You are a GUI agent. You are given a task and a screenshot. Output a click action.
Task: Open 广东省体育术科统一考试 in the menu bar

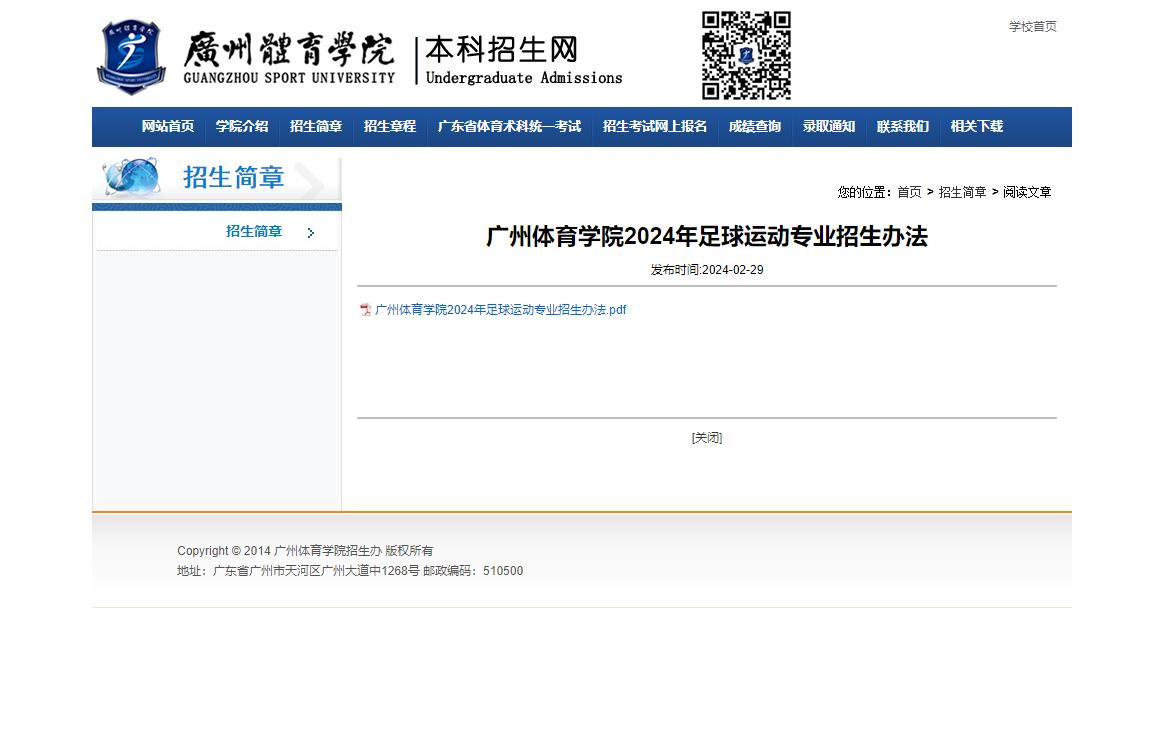[509, 127]
